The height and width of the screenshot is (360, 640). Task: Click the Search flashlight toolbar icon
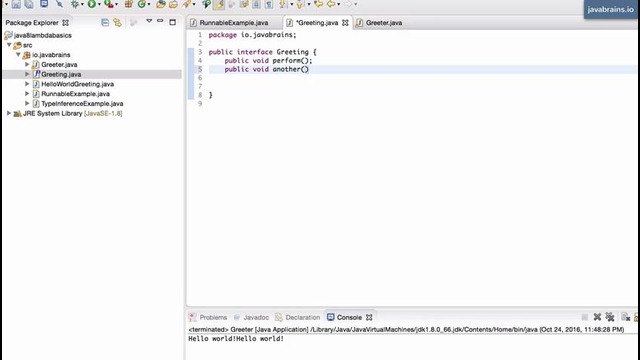coord(187,4)
